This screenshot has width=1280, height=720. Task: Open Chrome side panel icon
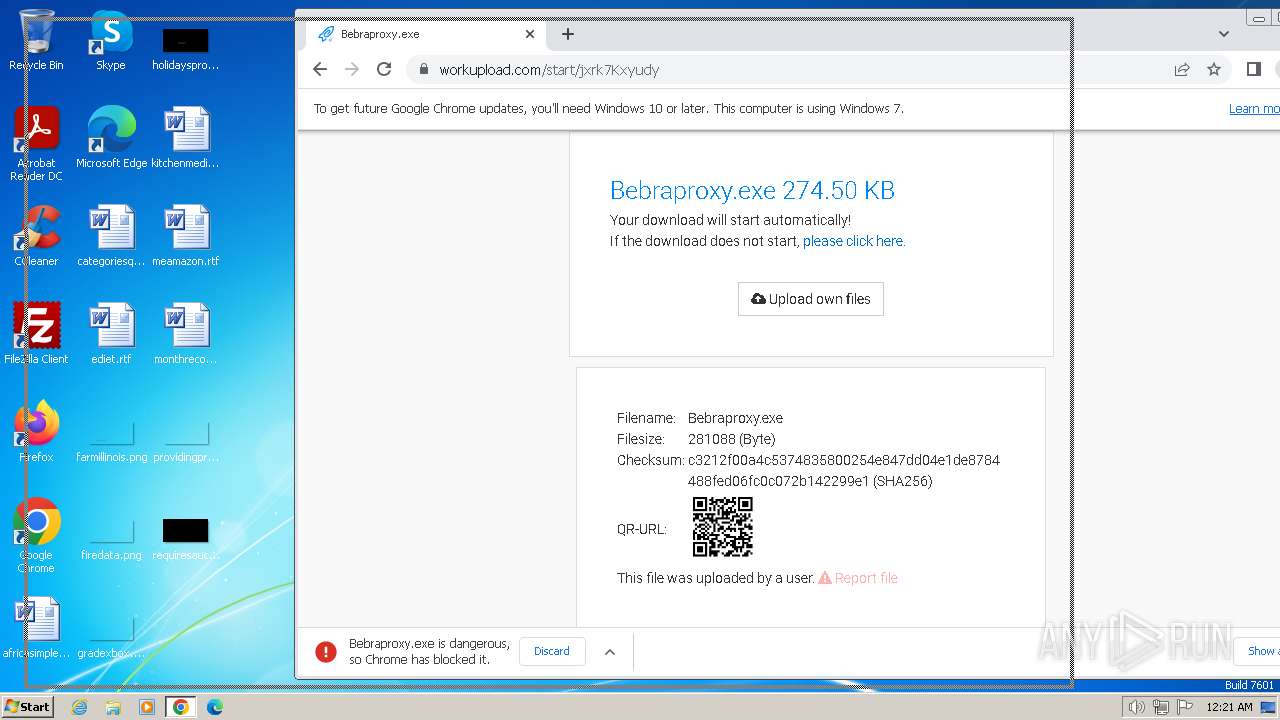[1253, 69]
